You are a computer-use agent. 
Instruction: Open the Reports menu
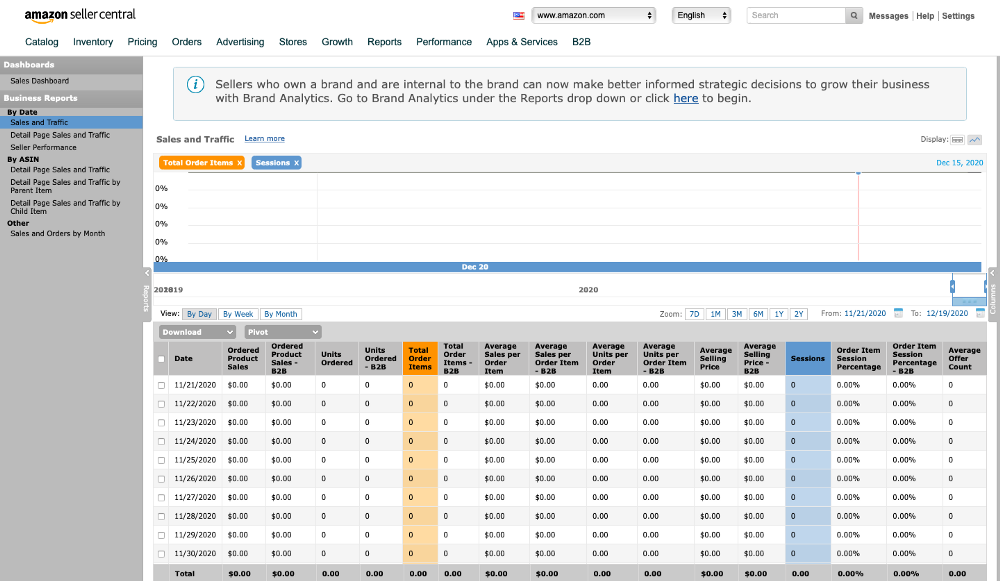coord(384,41)
